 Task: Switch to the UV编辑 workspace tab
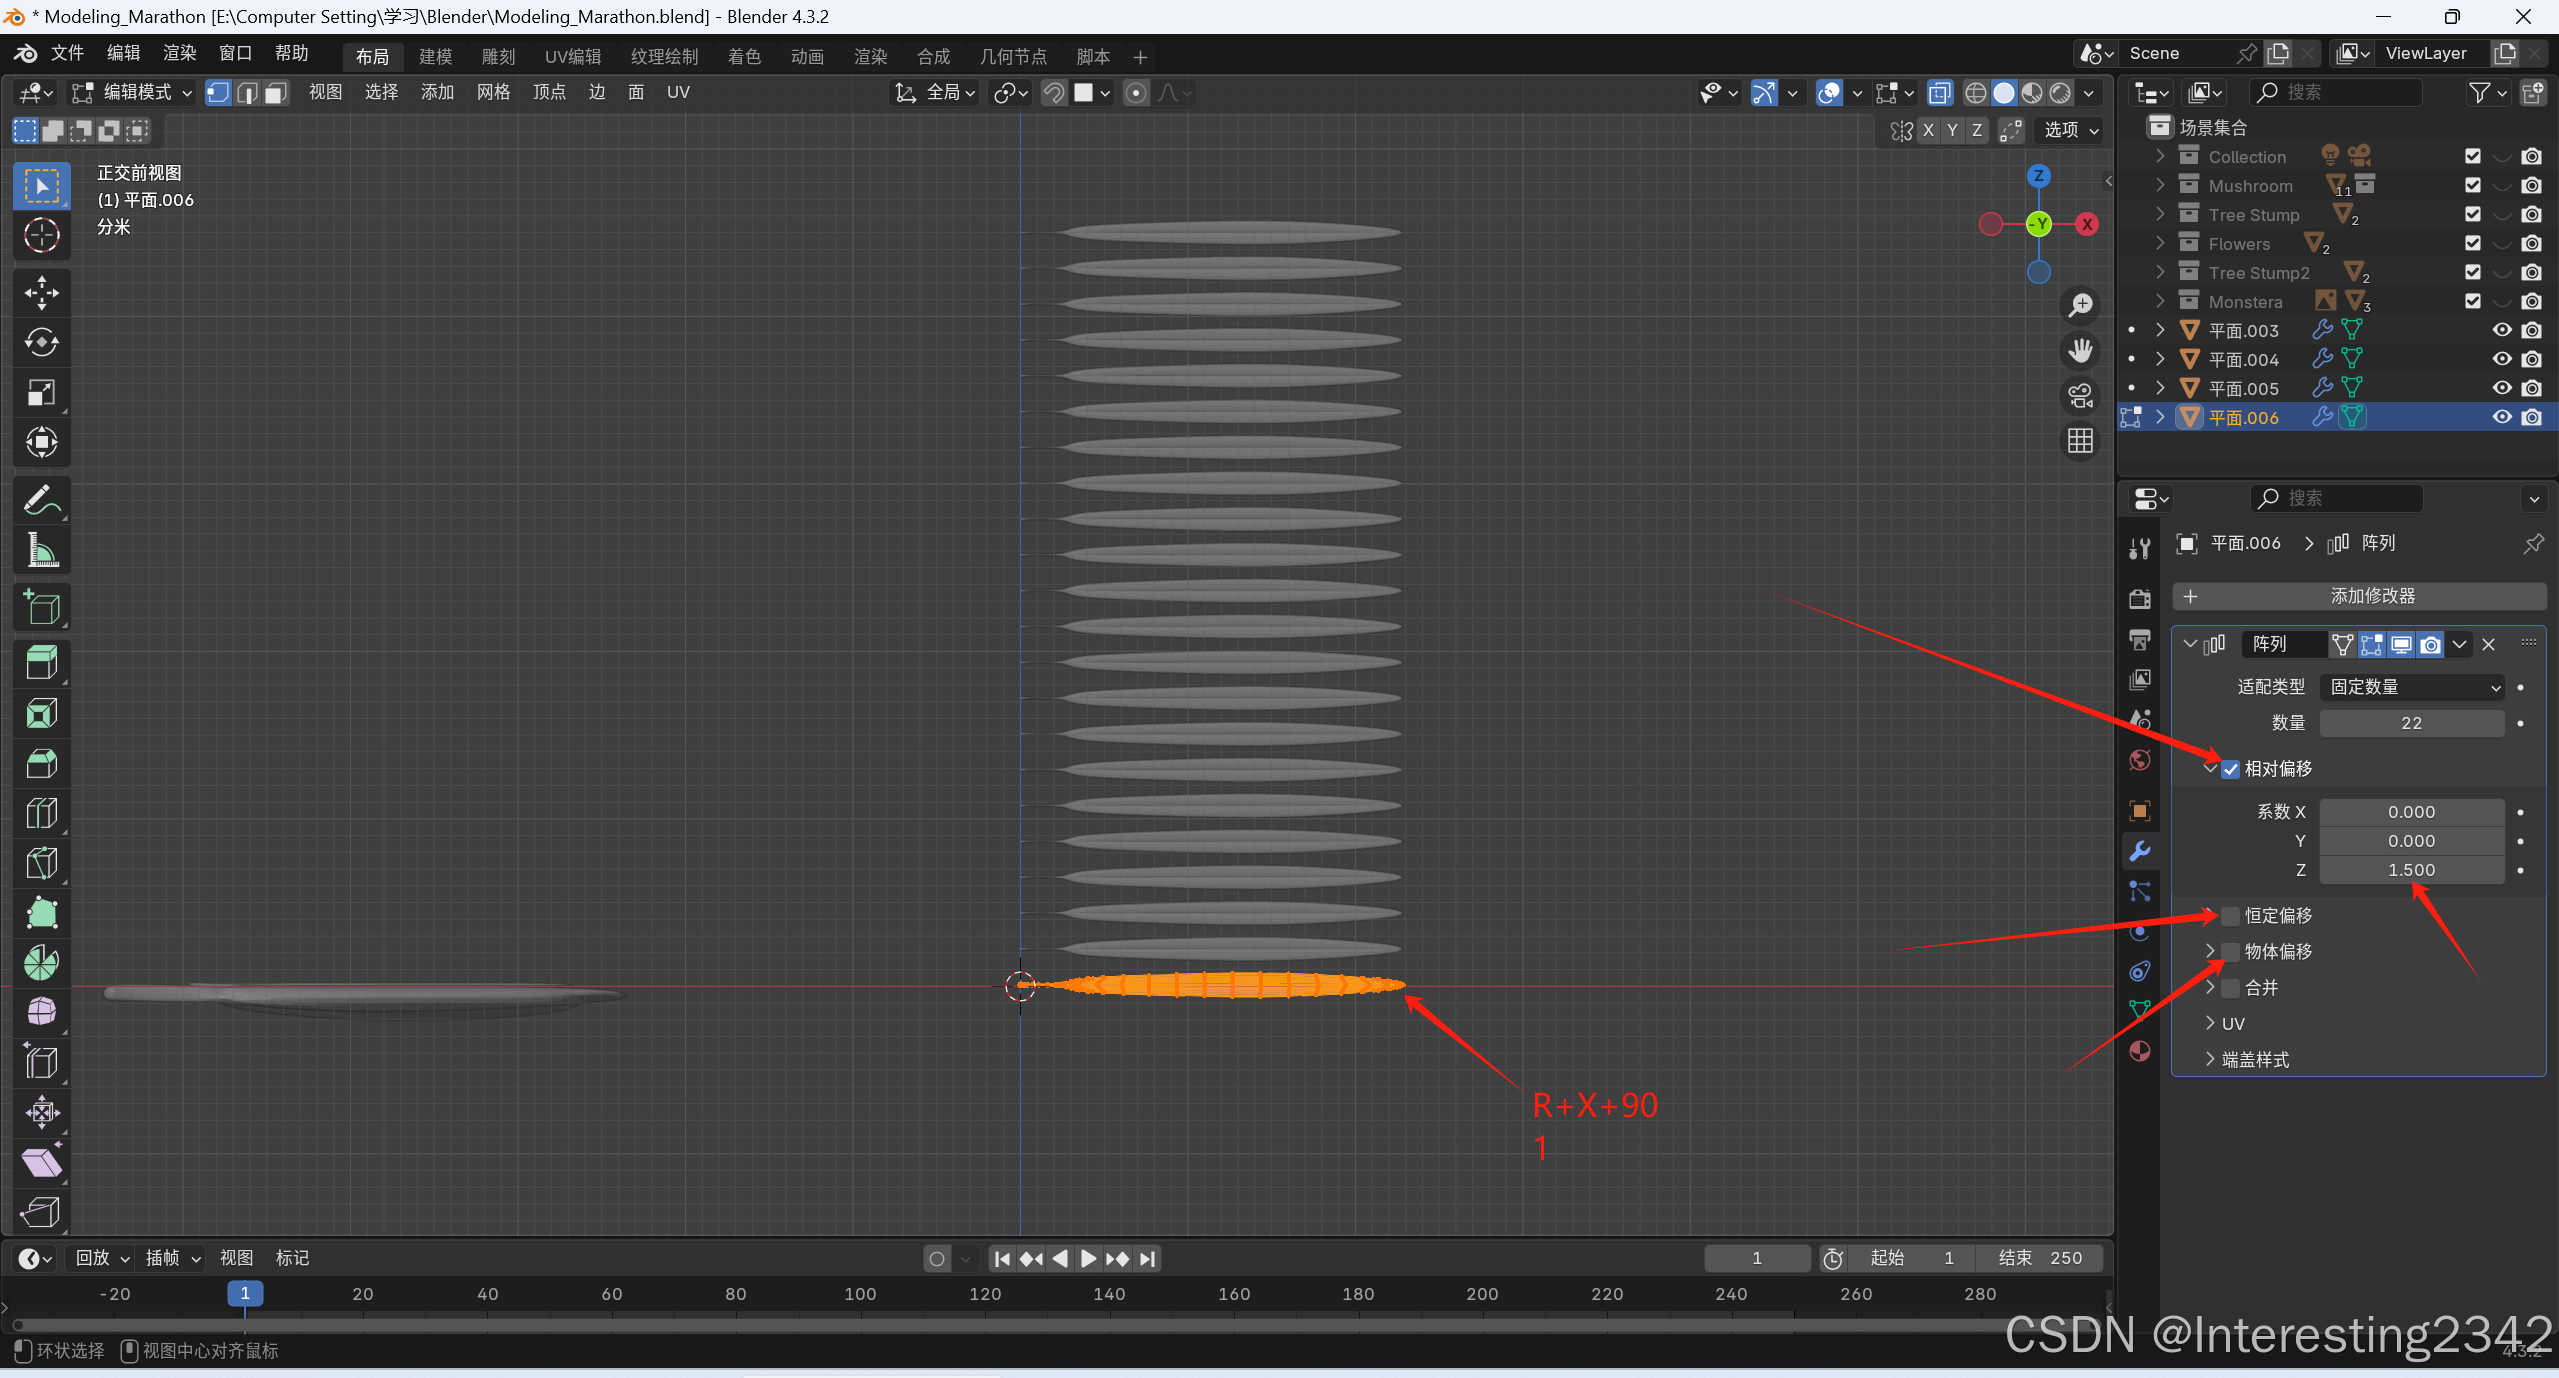(572, 57)
